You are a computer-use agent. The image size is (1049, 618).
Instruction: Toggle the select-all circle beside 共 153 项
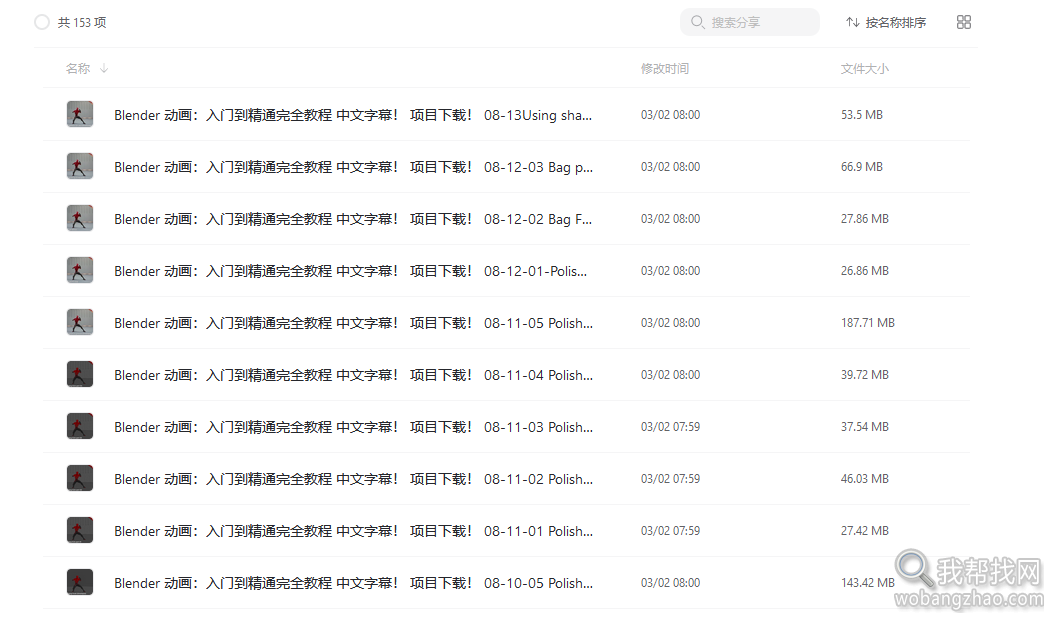[x=42, y=22]
